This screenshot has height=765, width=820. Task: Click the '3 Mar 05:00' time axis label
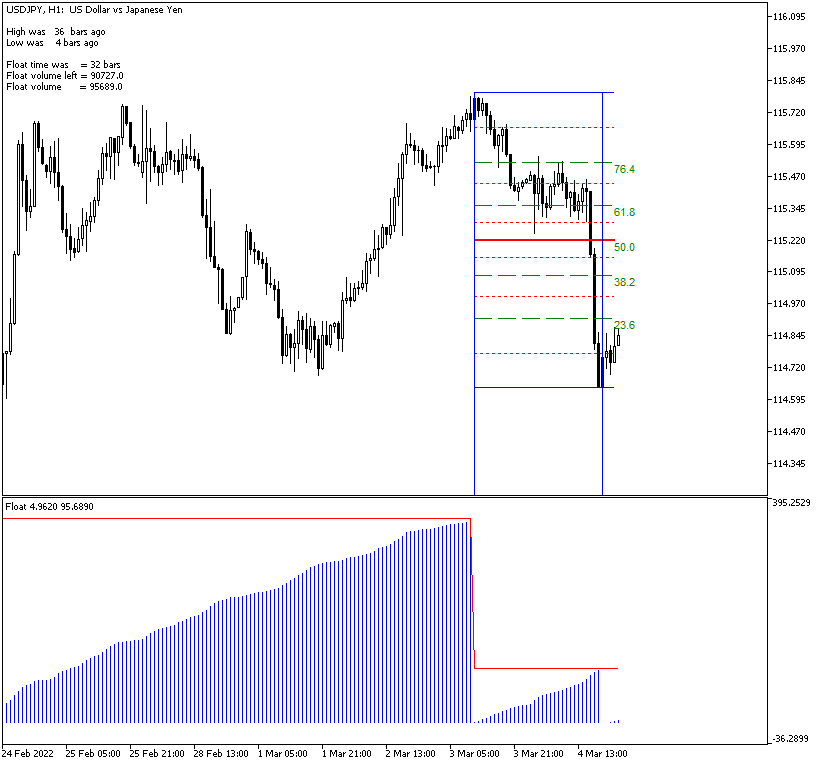[474, 754]
